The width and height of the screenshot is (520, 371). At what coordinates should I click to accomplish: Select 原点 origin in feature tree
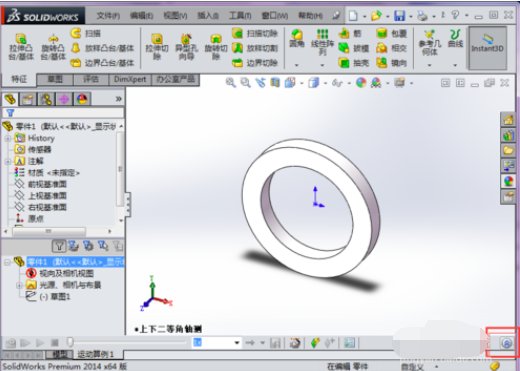(x=36, y=219)
